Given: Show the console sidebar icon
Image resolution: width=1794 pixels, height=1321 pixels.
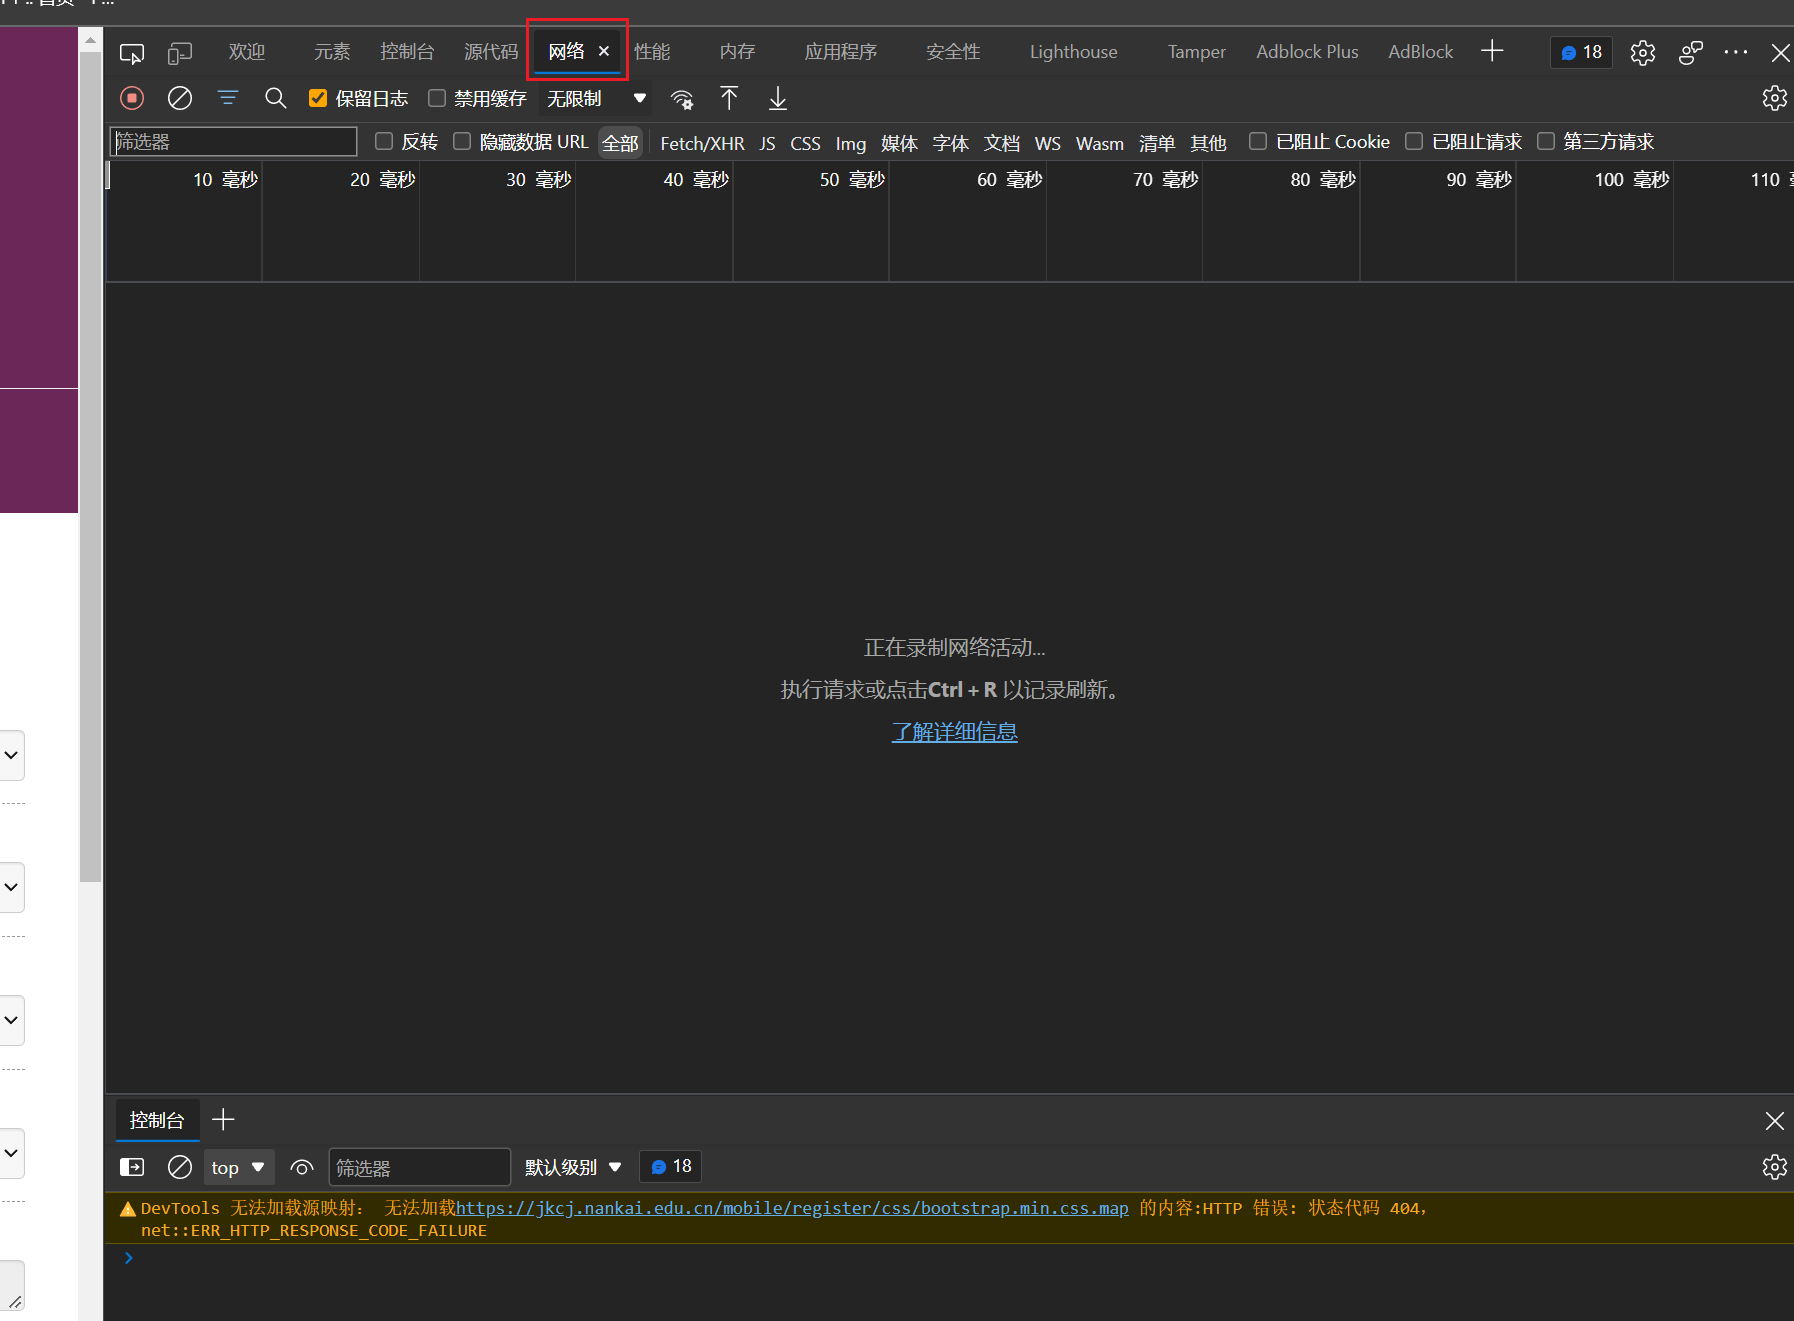Looking at the screenshot, I should (x=132, y=1167).
